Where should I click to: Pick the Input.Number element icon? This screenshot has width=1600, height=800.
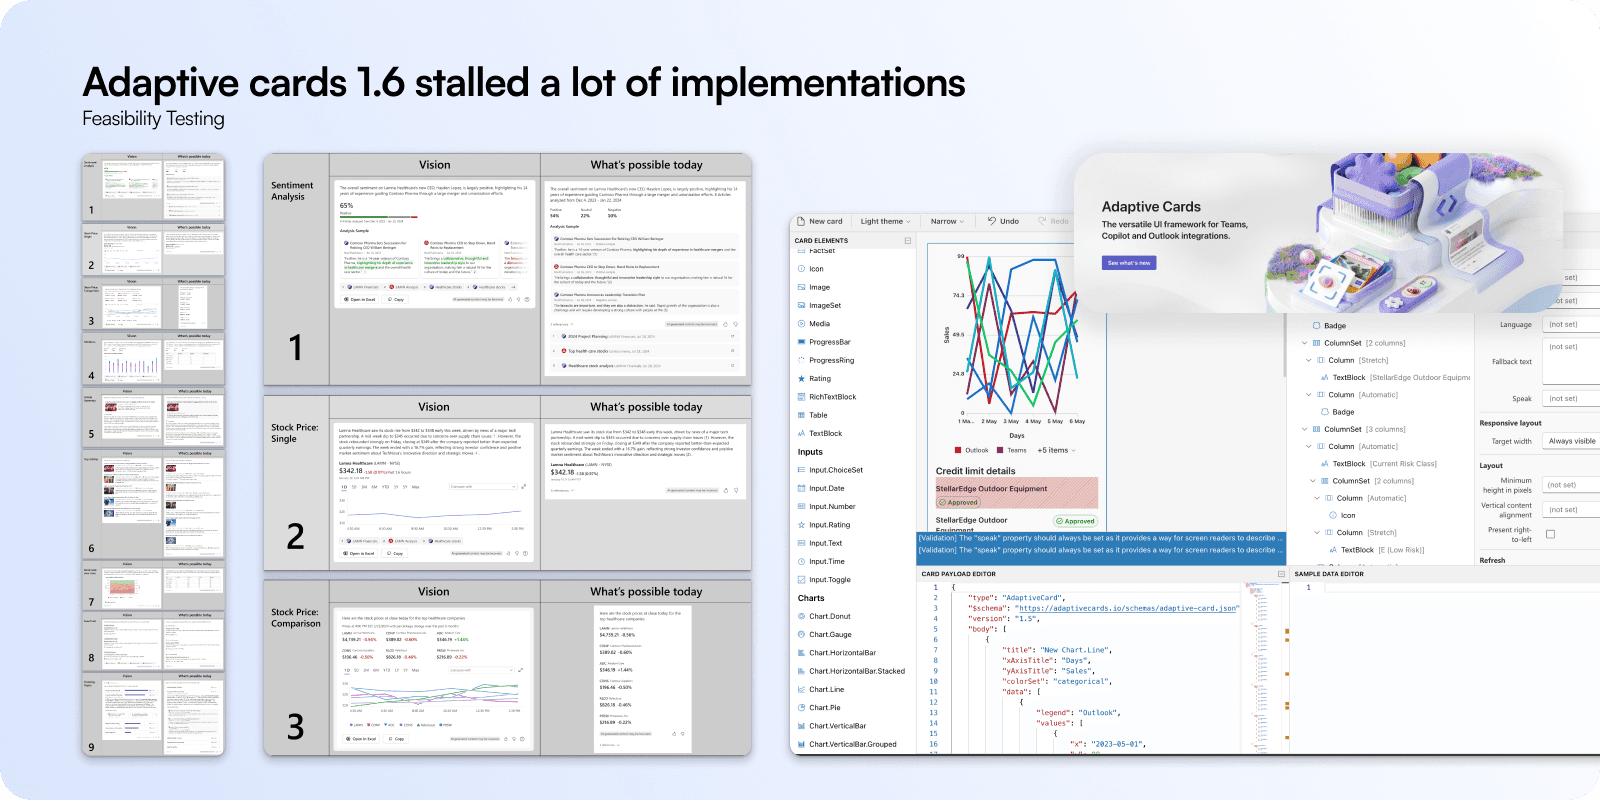pos(801,506)
